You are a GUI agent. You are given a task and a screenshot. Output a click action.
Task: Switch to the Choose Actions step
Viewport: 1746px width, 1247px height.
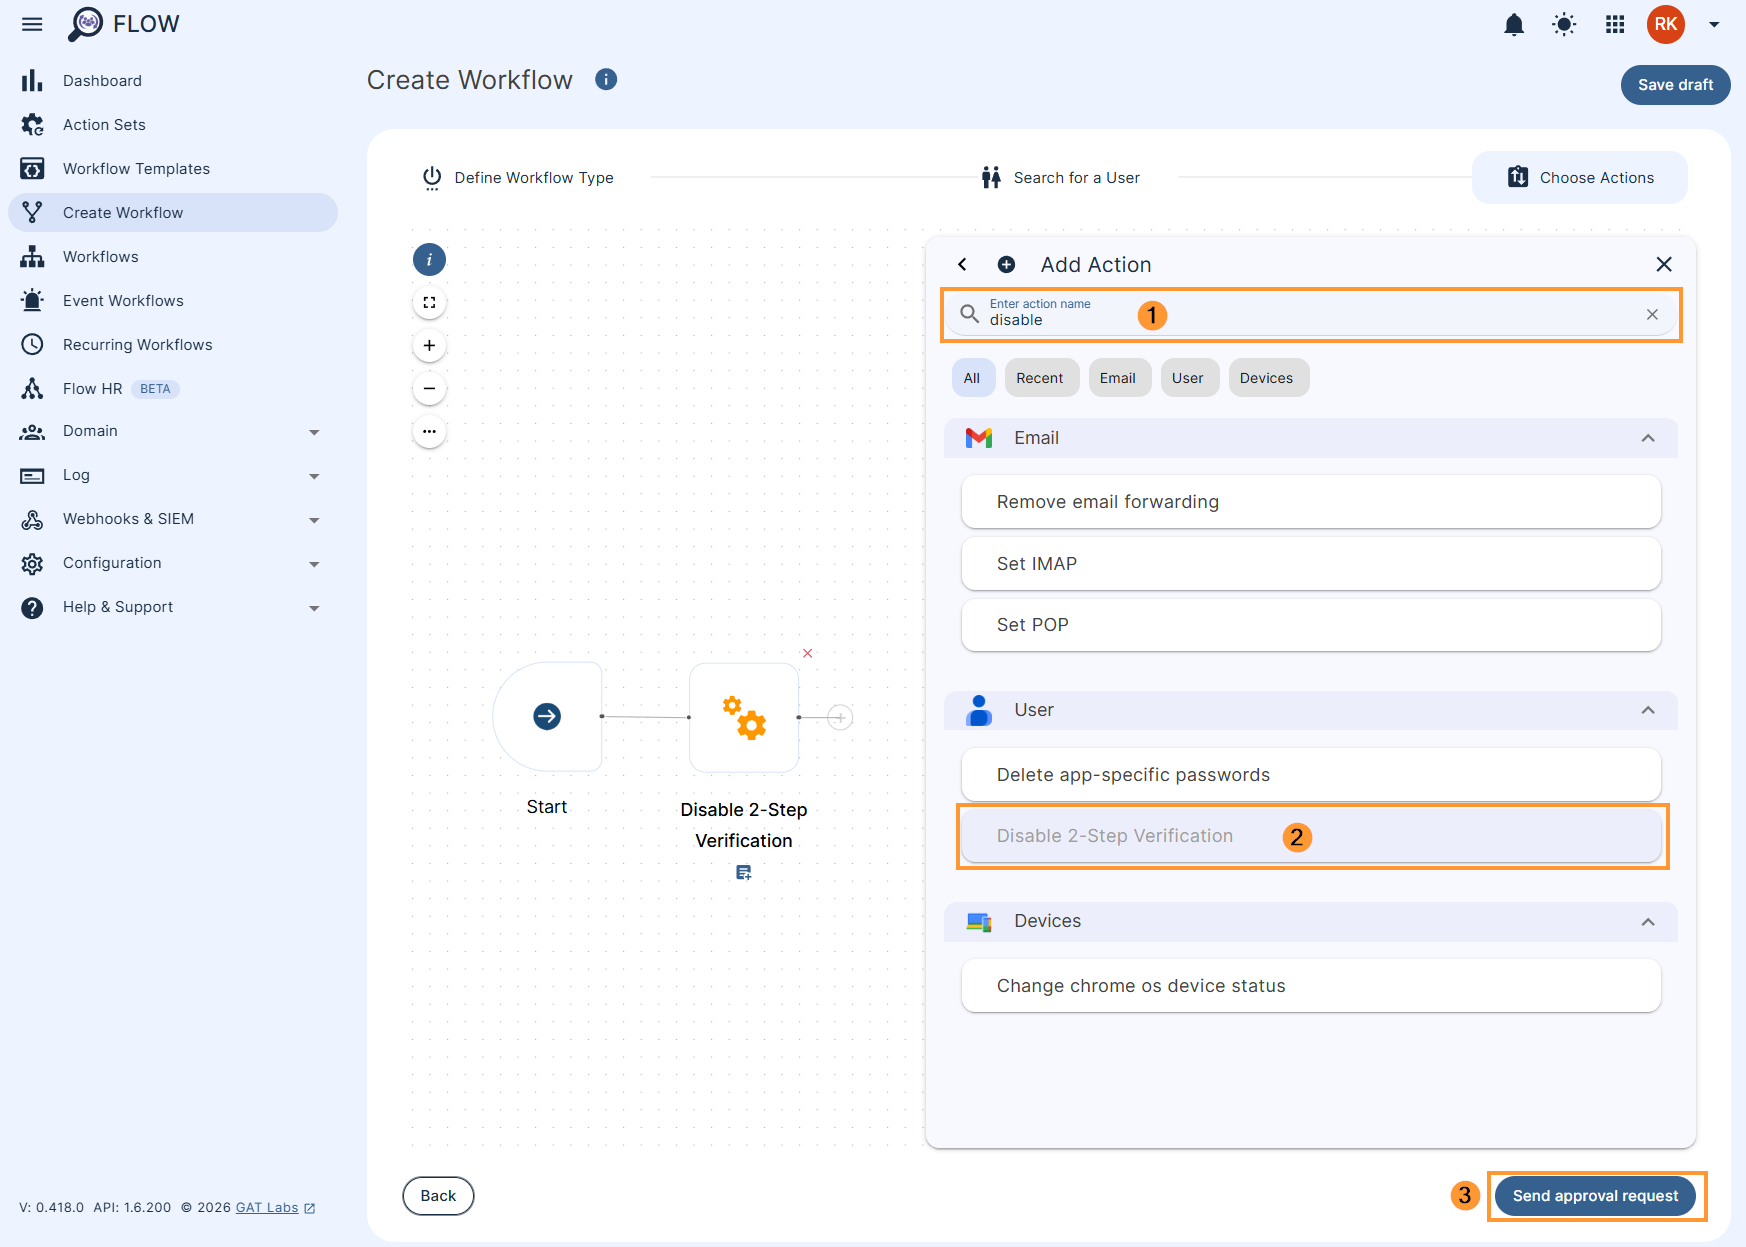1579,177
